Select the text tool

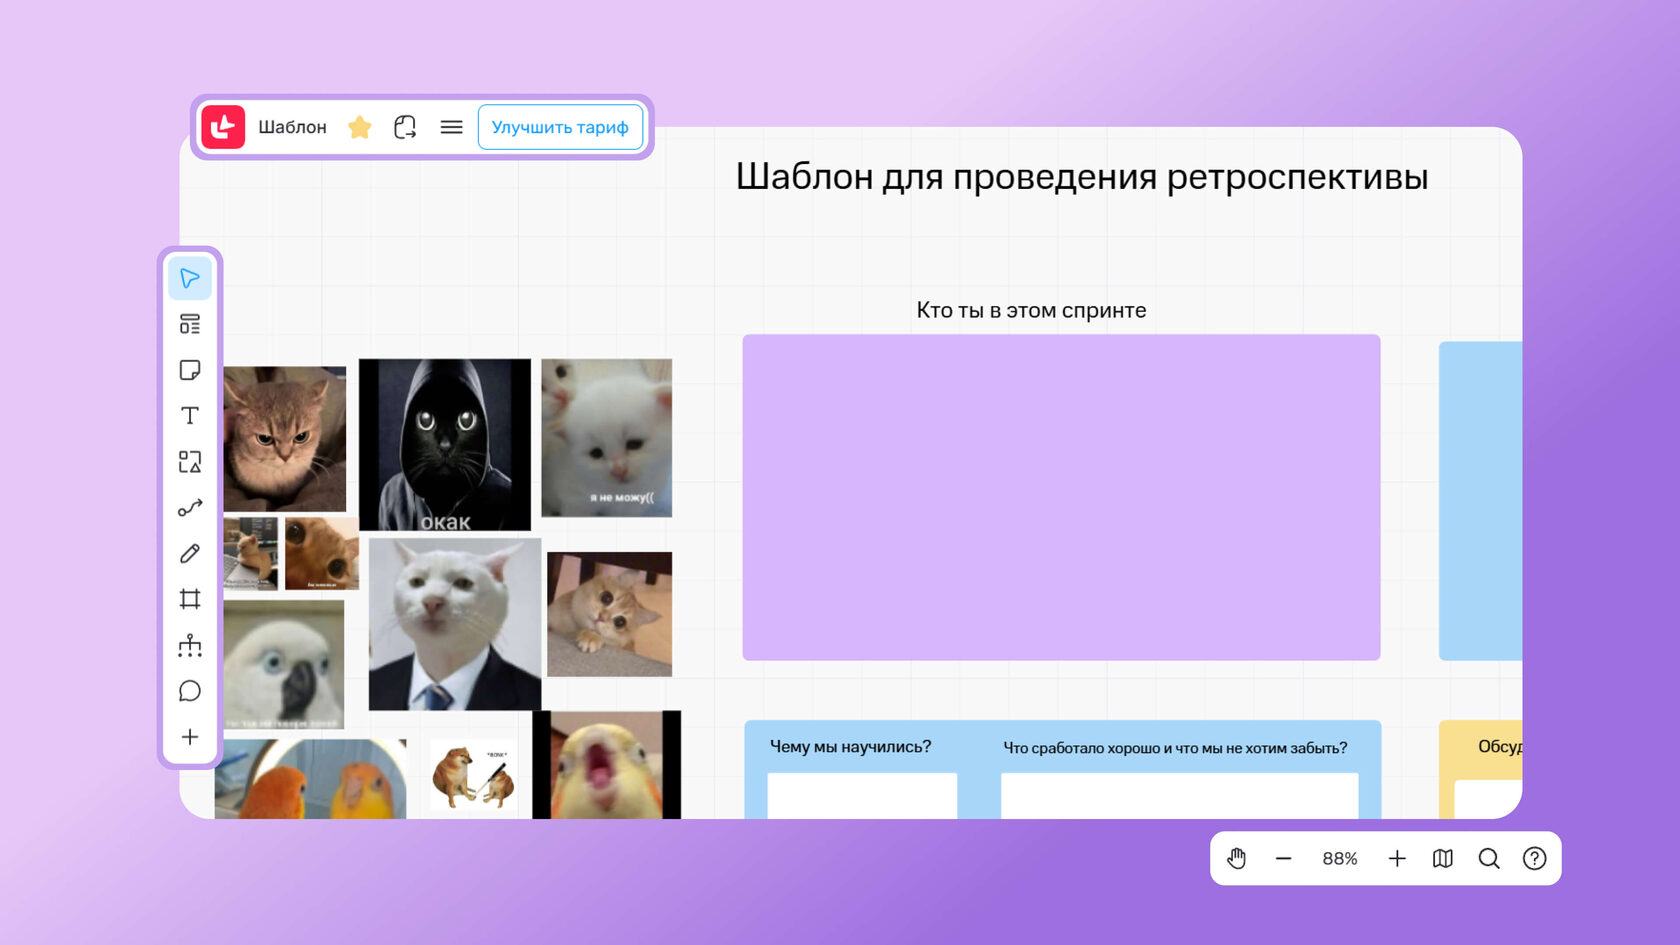(x=189, y=416)
